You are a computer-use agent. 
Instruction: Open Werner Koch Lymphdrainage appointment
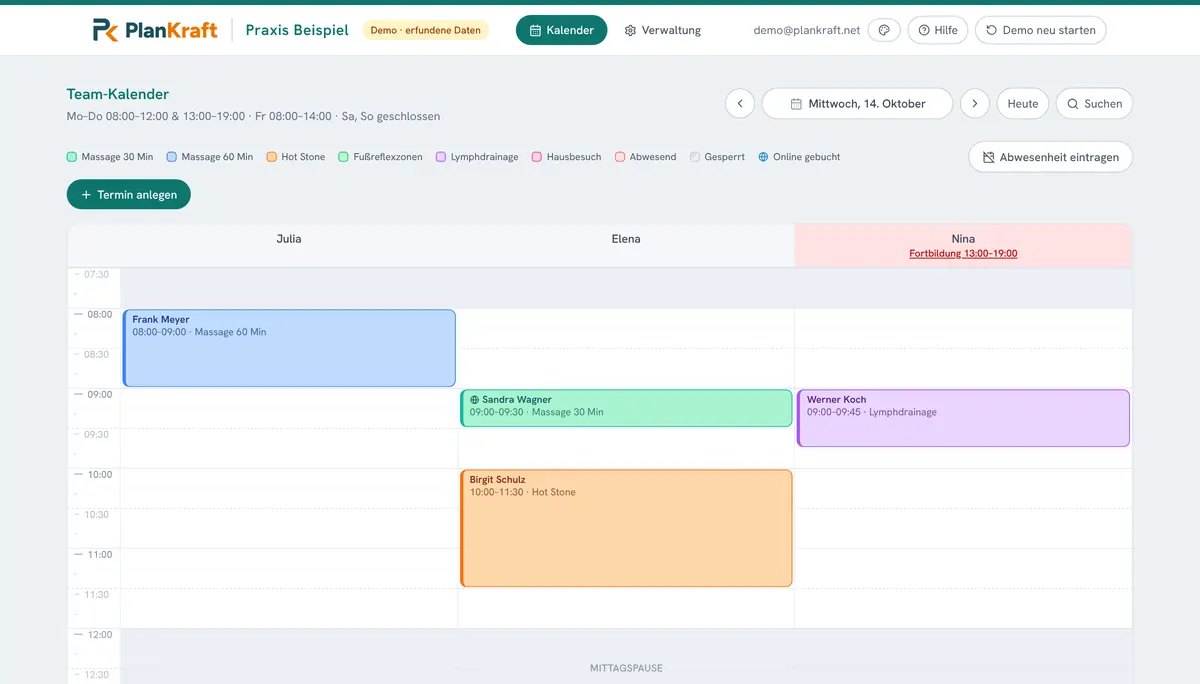pos(963,418)
